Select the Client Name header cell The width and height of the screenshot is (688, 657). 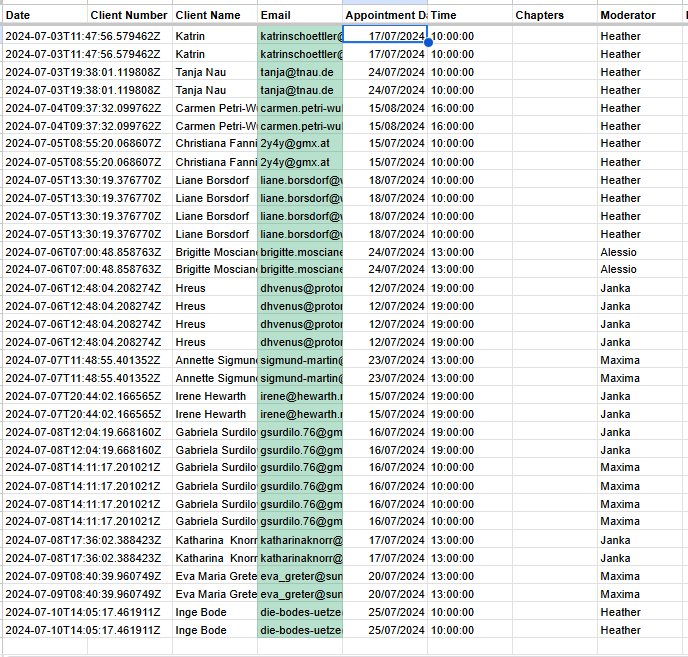(x=215, y=15)
